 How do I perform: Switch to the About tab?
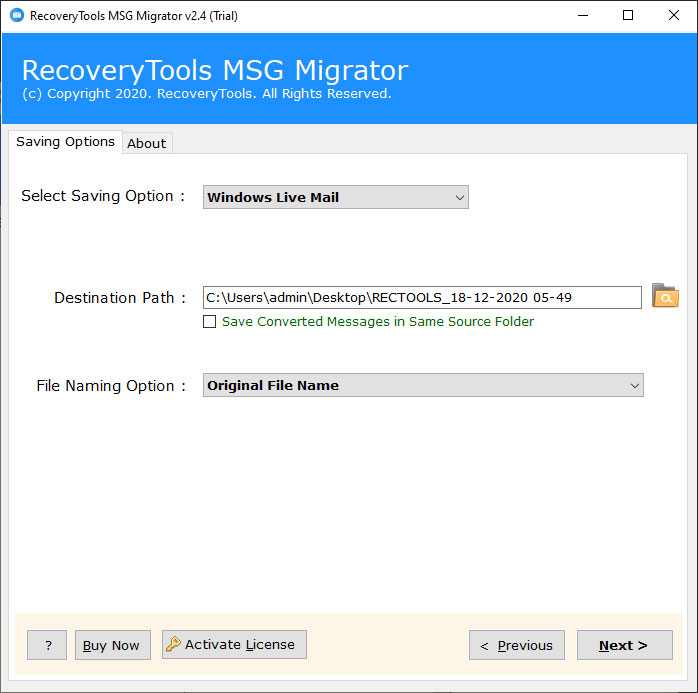click(x=147, y=143)
